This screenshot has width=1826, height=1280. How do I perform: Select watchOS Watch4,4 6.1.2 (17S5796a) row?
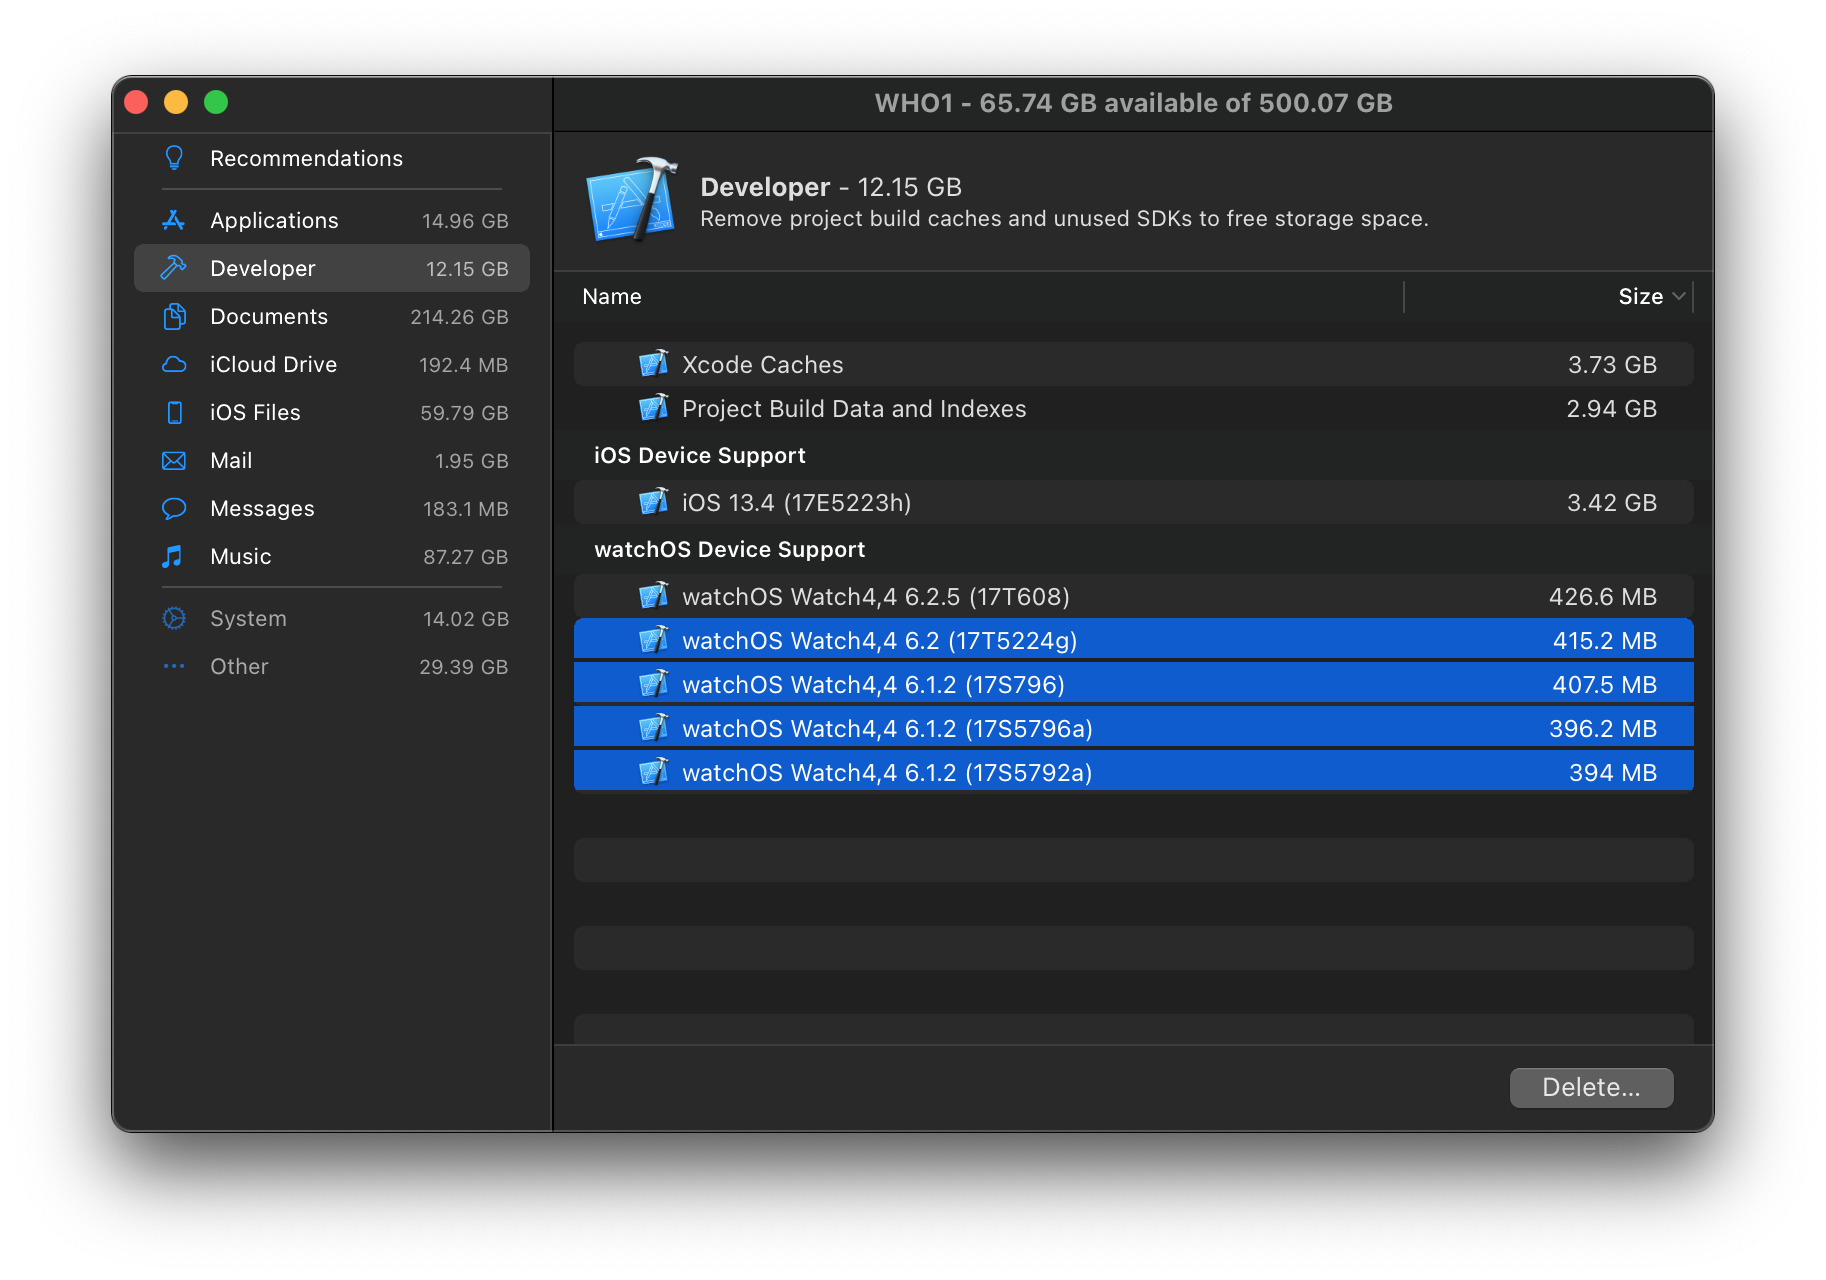pyautogui.click(x=1133, y=728)
